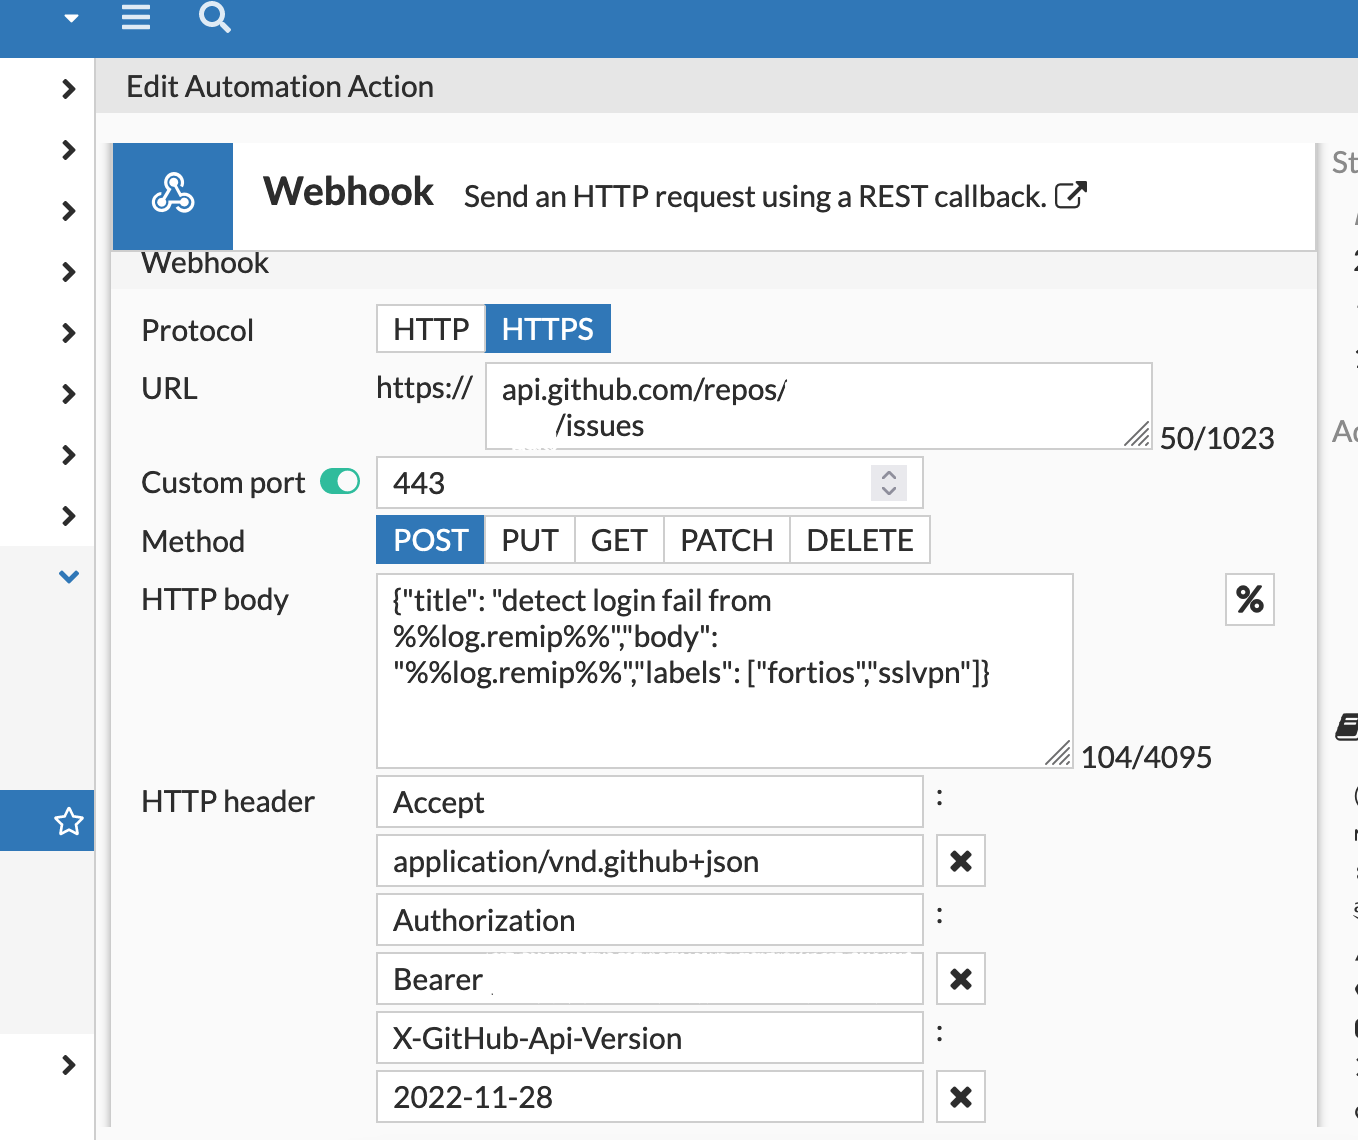Remove the Accept header with its X icon

[x=959, y=860]
